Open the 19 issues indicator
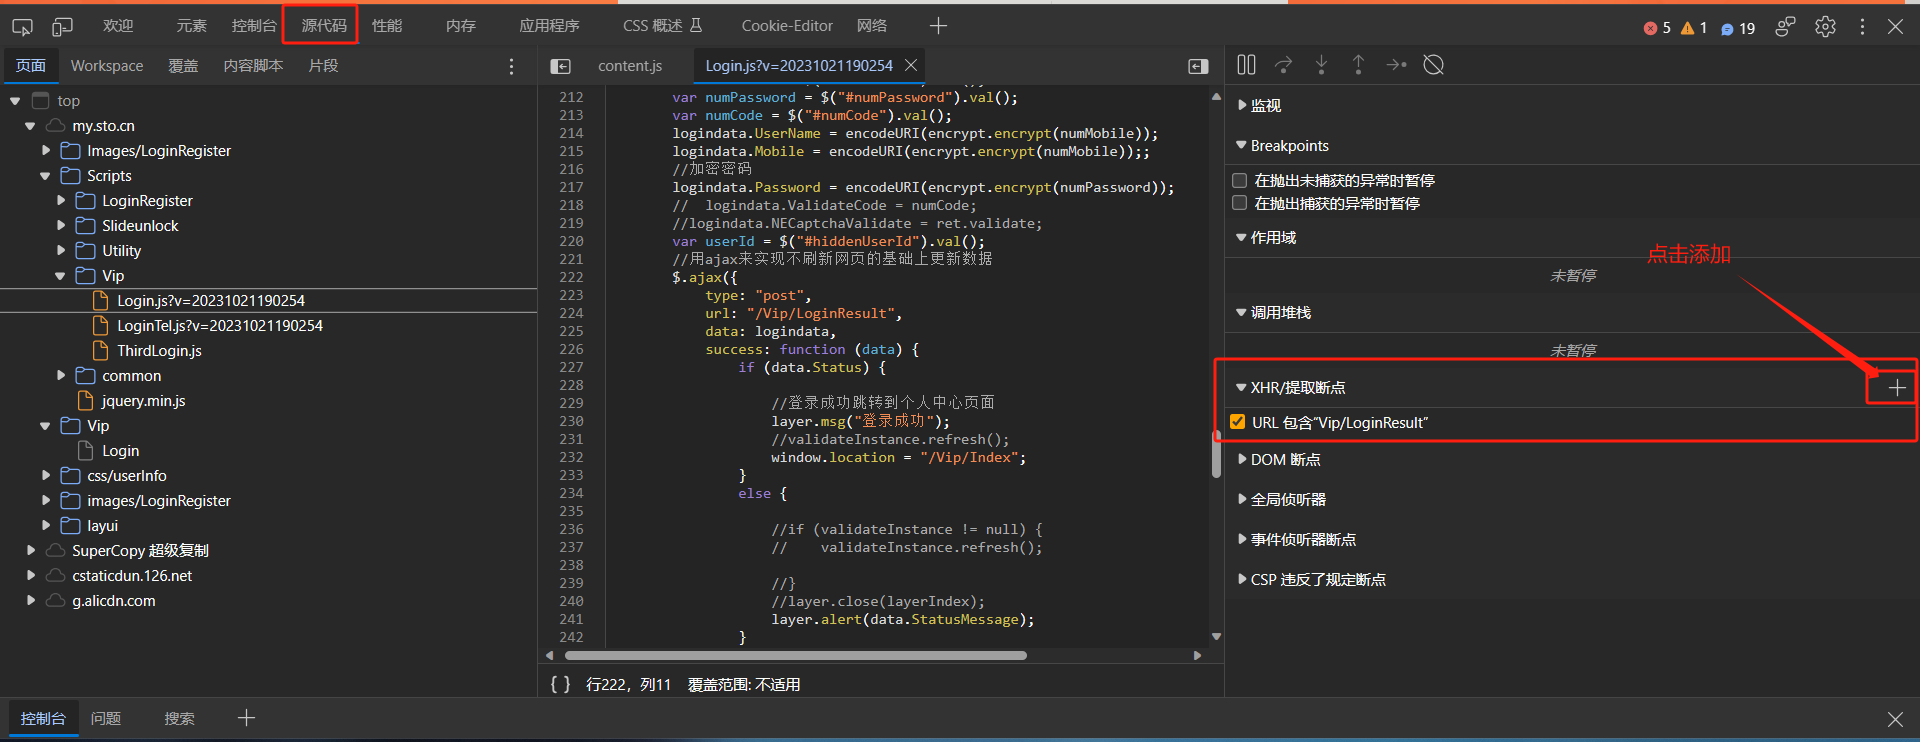1920x742 pixels. tap(1738, 28)
